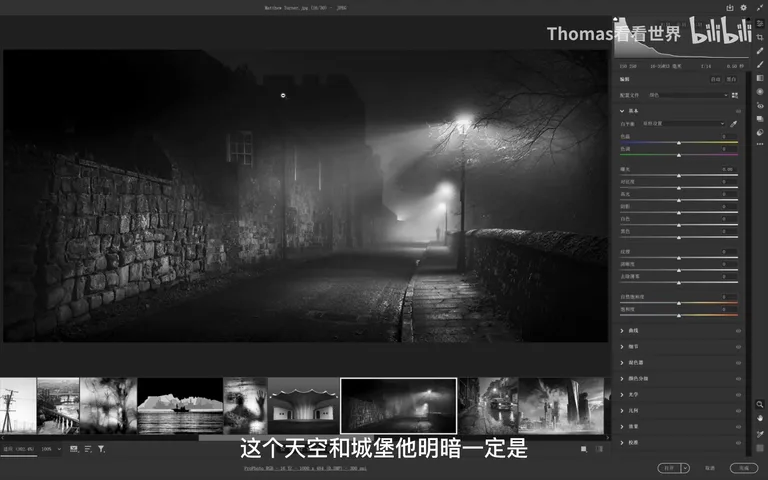Toggle visibility eye of Color Mixer panel
The width and height of the screenshot is (768, 480).
pyautogui.click(x=738, y=363)
